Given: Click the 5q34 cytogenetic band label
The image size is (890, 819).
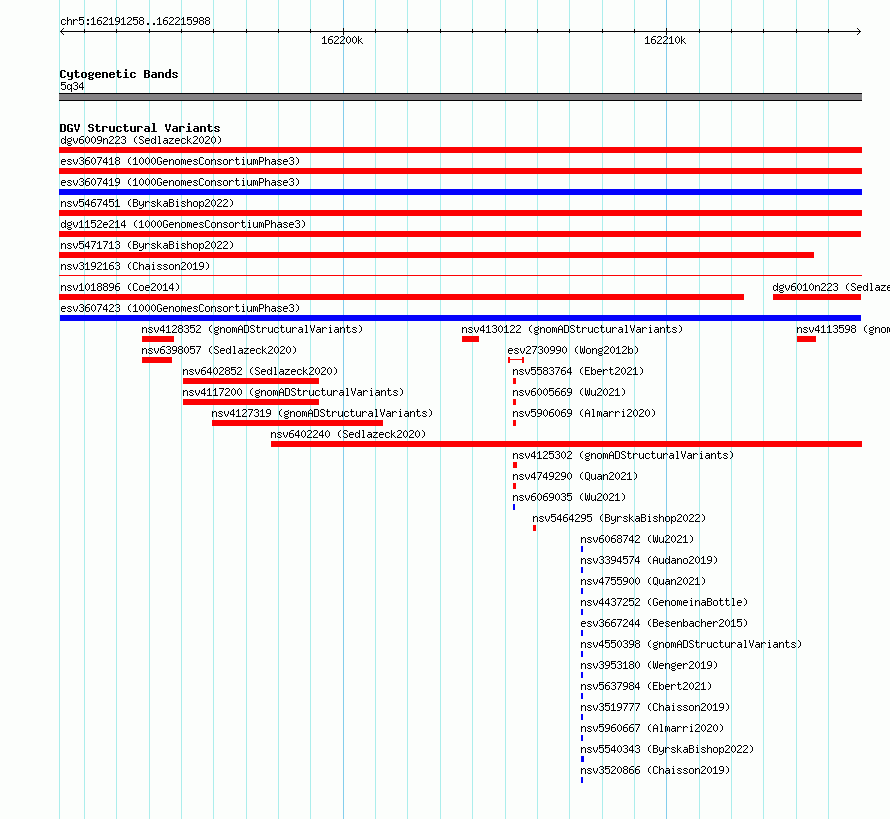Looking at the screenshot, I should coord(72,86).
